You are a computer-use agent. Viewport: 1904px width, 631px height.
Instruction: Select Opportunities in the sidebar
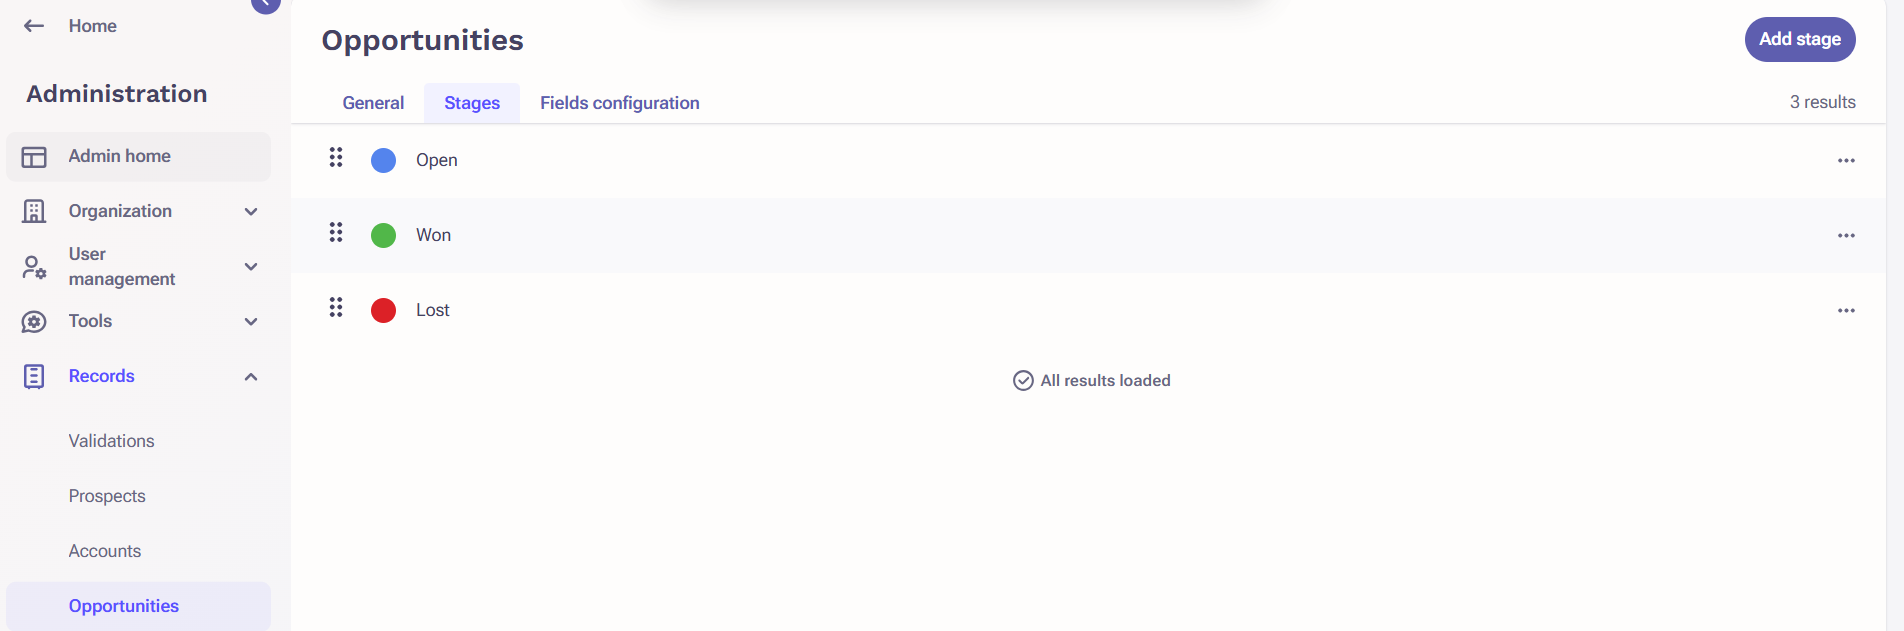(x=138, y=606)
